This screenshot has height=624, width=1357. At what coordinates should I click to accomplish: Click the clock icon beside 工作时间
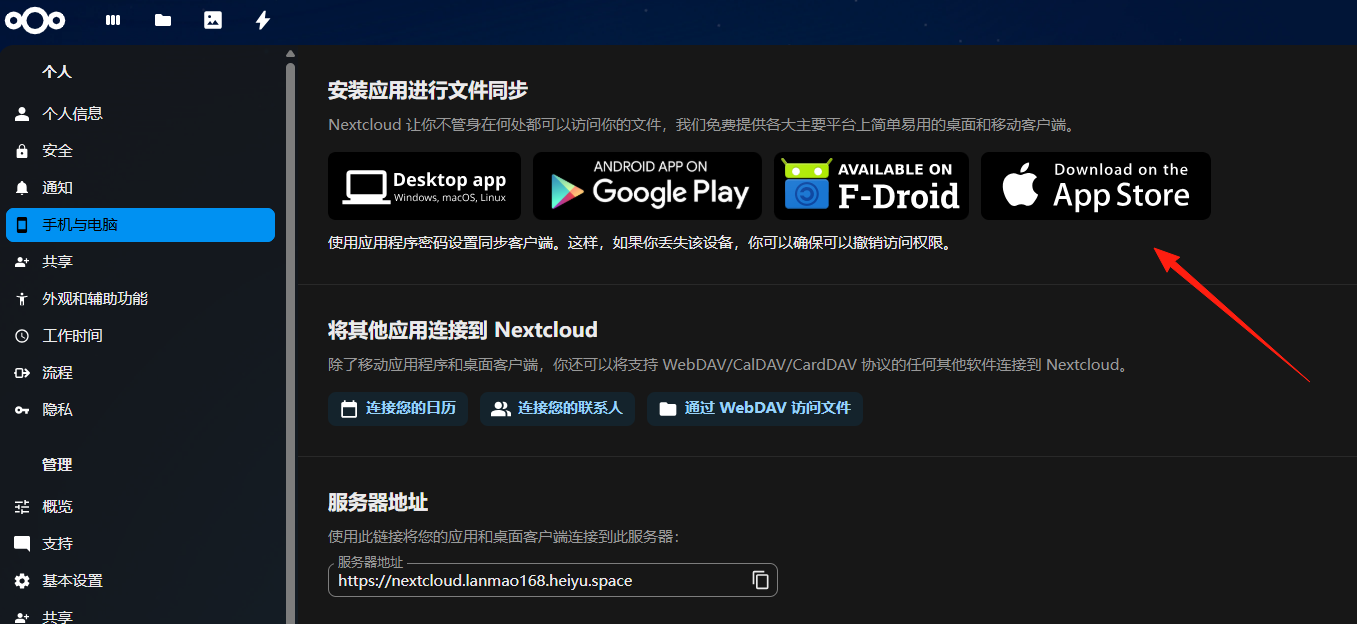22,336
